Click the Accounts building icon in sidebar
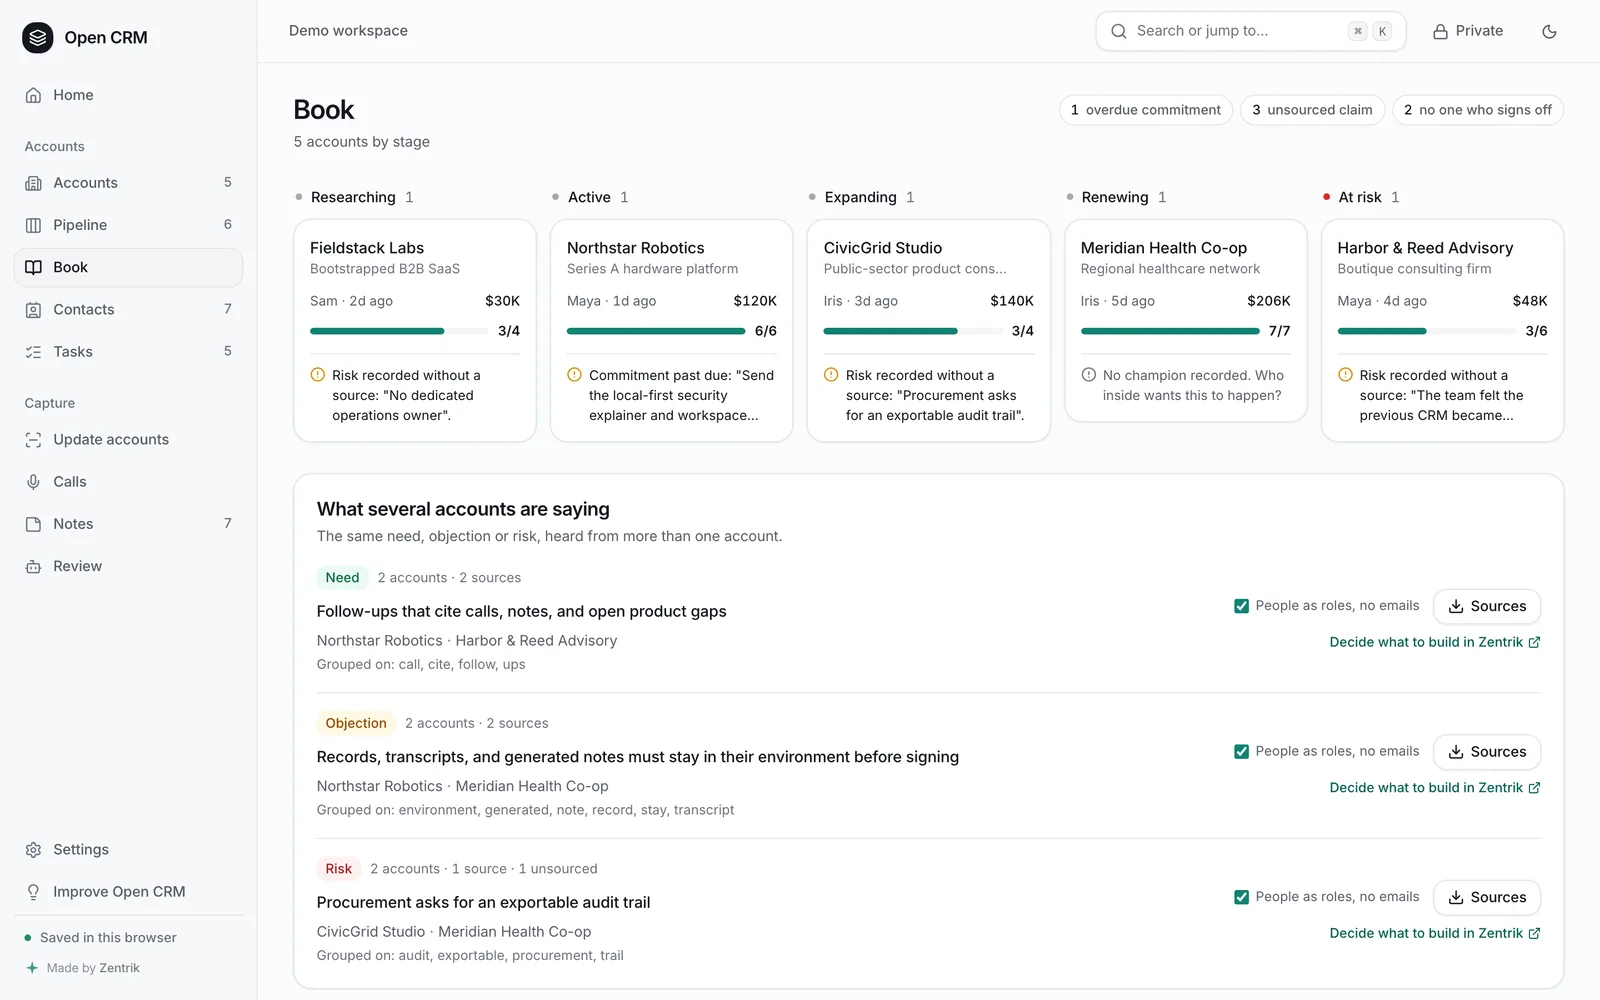Viewport: 1600px width, 1000px height. [x=33, y=183]
